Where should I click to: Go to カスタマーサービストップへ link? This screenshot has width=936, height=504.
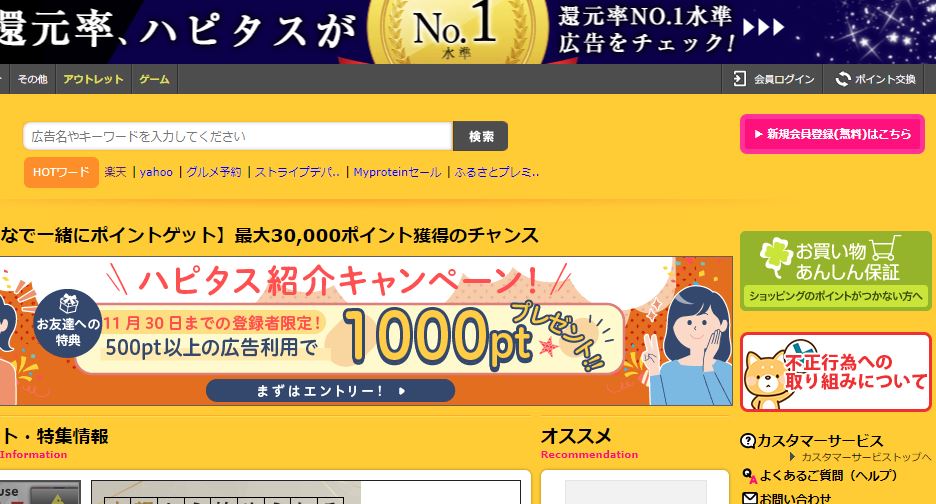866,457
